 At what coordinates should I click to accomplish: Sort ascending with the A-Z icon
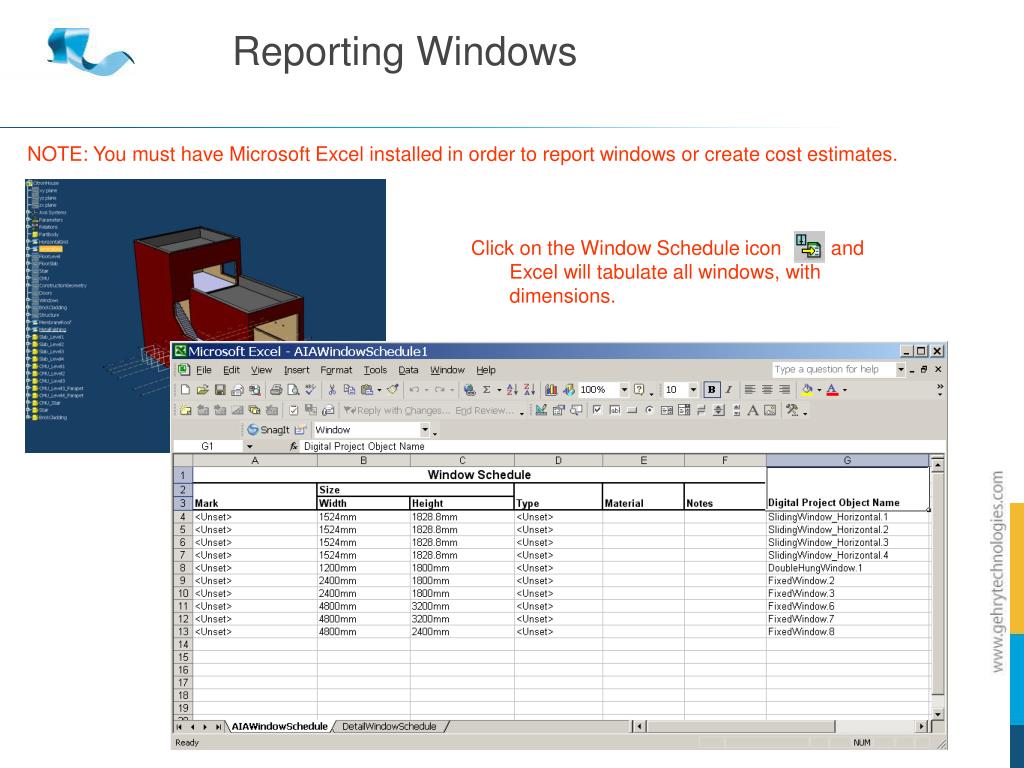pos(512,390)
